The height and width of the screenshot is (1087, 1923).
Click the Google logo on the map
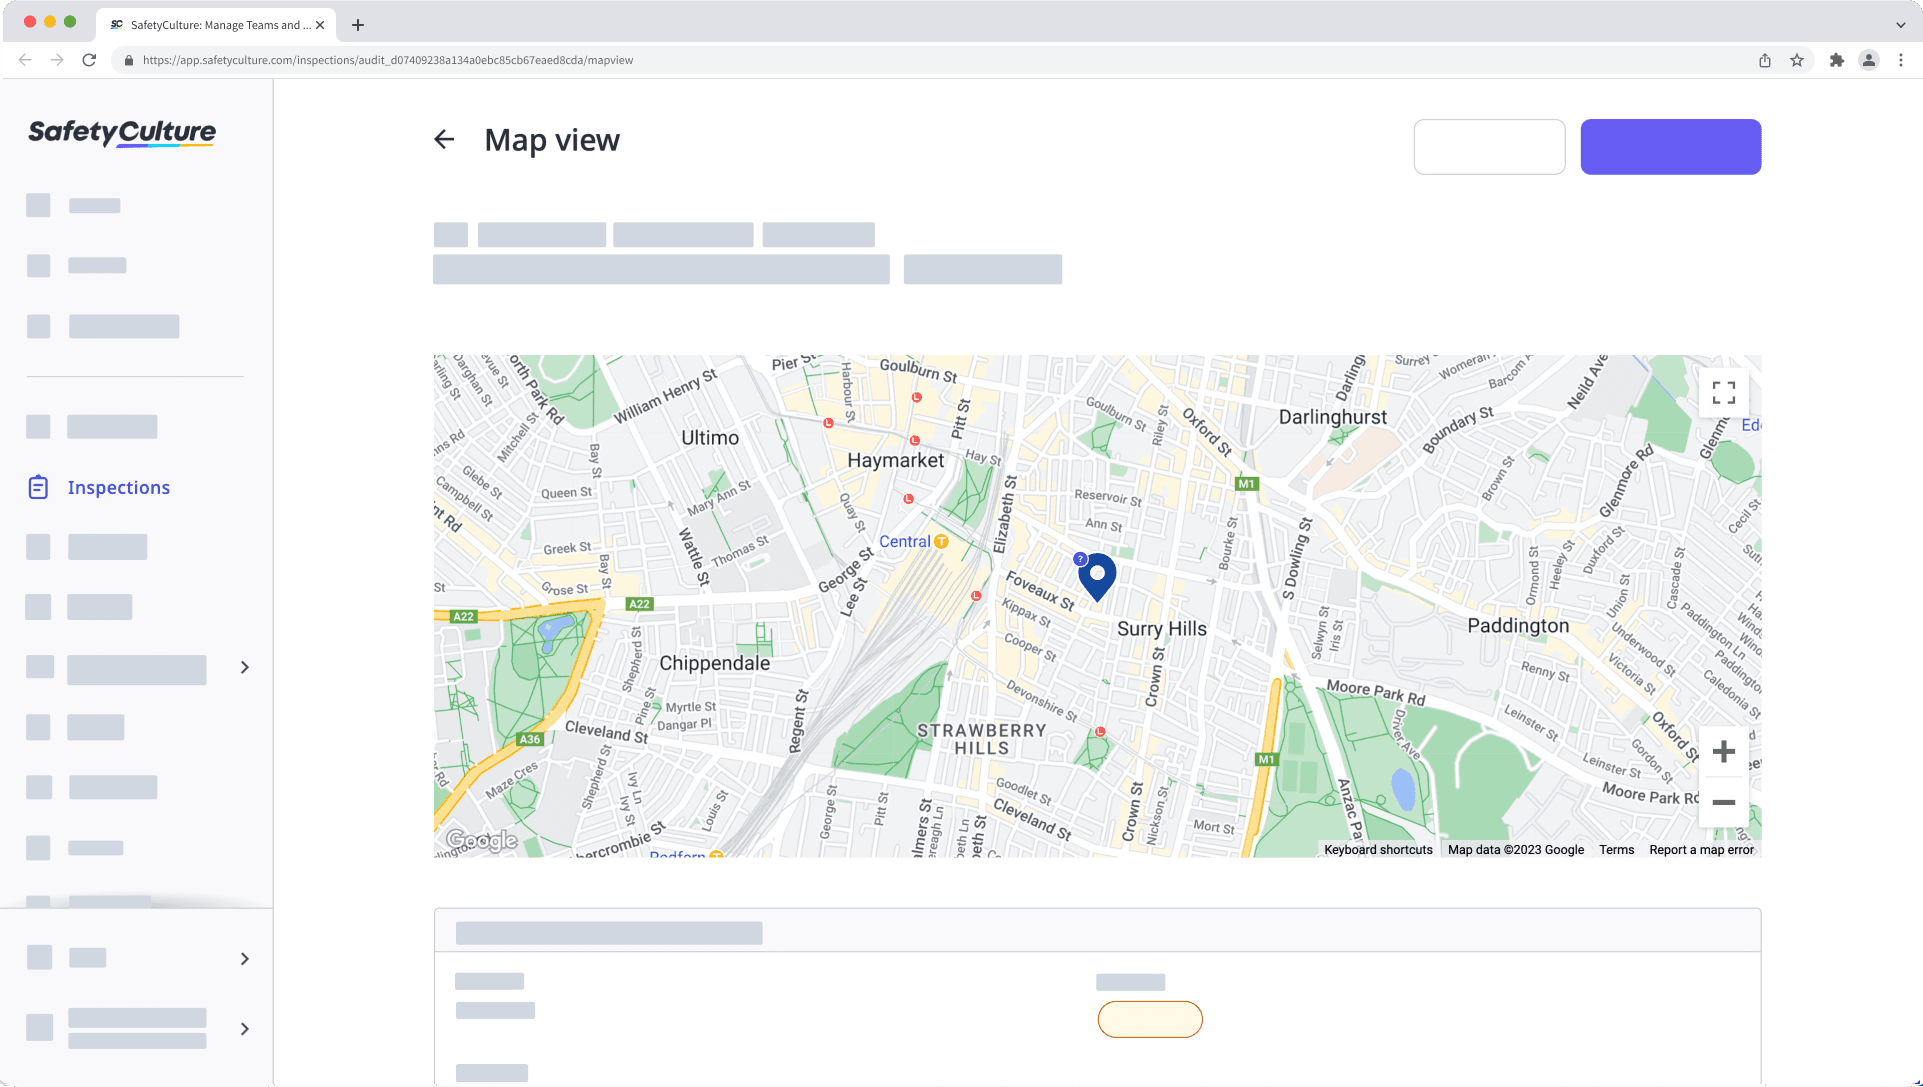(x=481, y=841)
